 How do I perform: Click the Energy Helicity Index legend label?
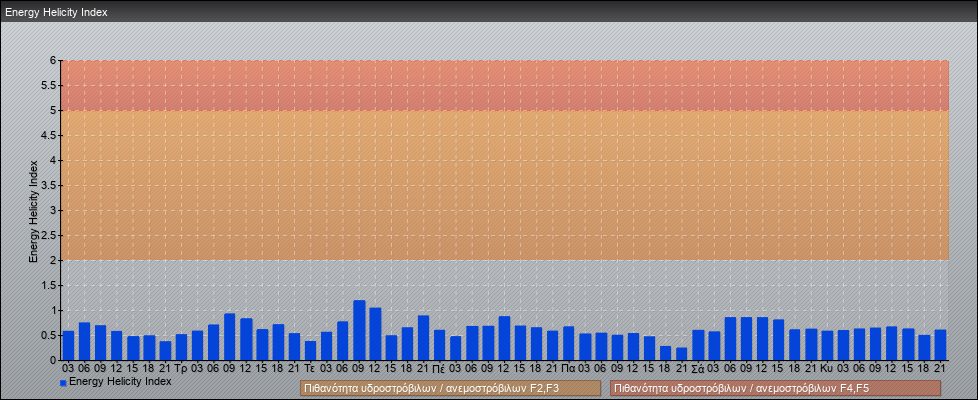[120, 381]
